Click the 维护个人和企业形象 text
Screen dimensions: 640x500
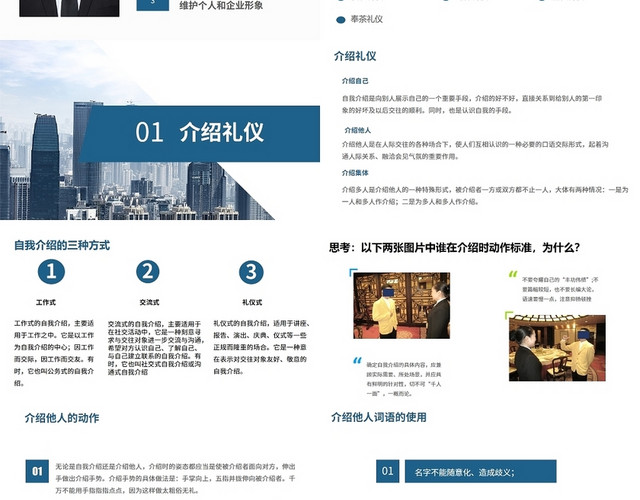(221, 5)
